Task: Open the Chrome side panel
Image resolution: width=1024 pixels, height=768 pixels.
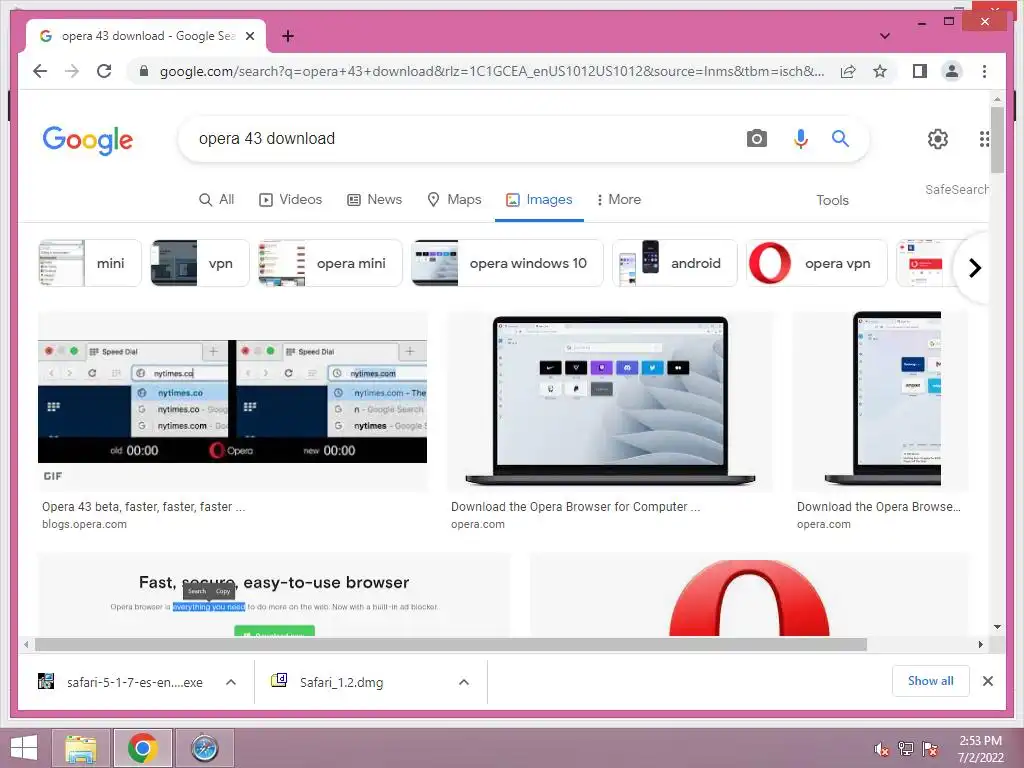Action: pyautogui.click(x=920, y=71)
